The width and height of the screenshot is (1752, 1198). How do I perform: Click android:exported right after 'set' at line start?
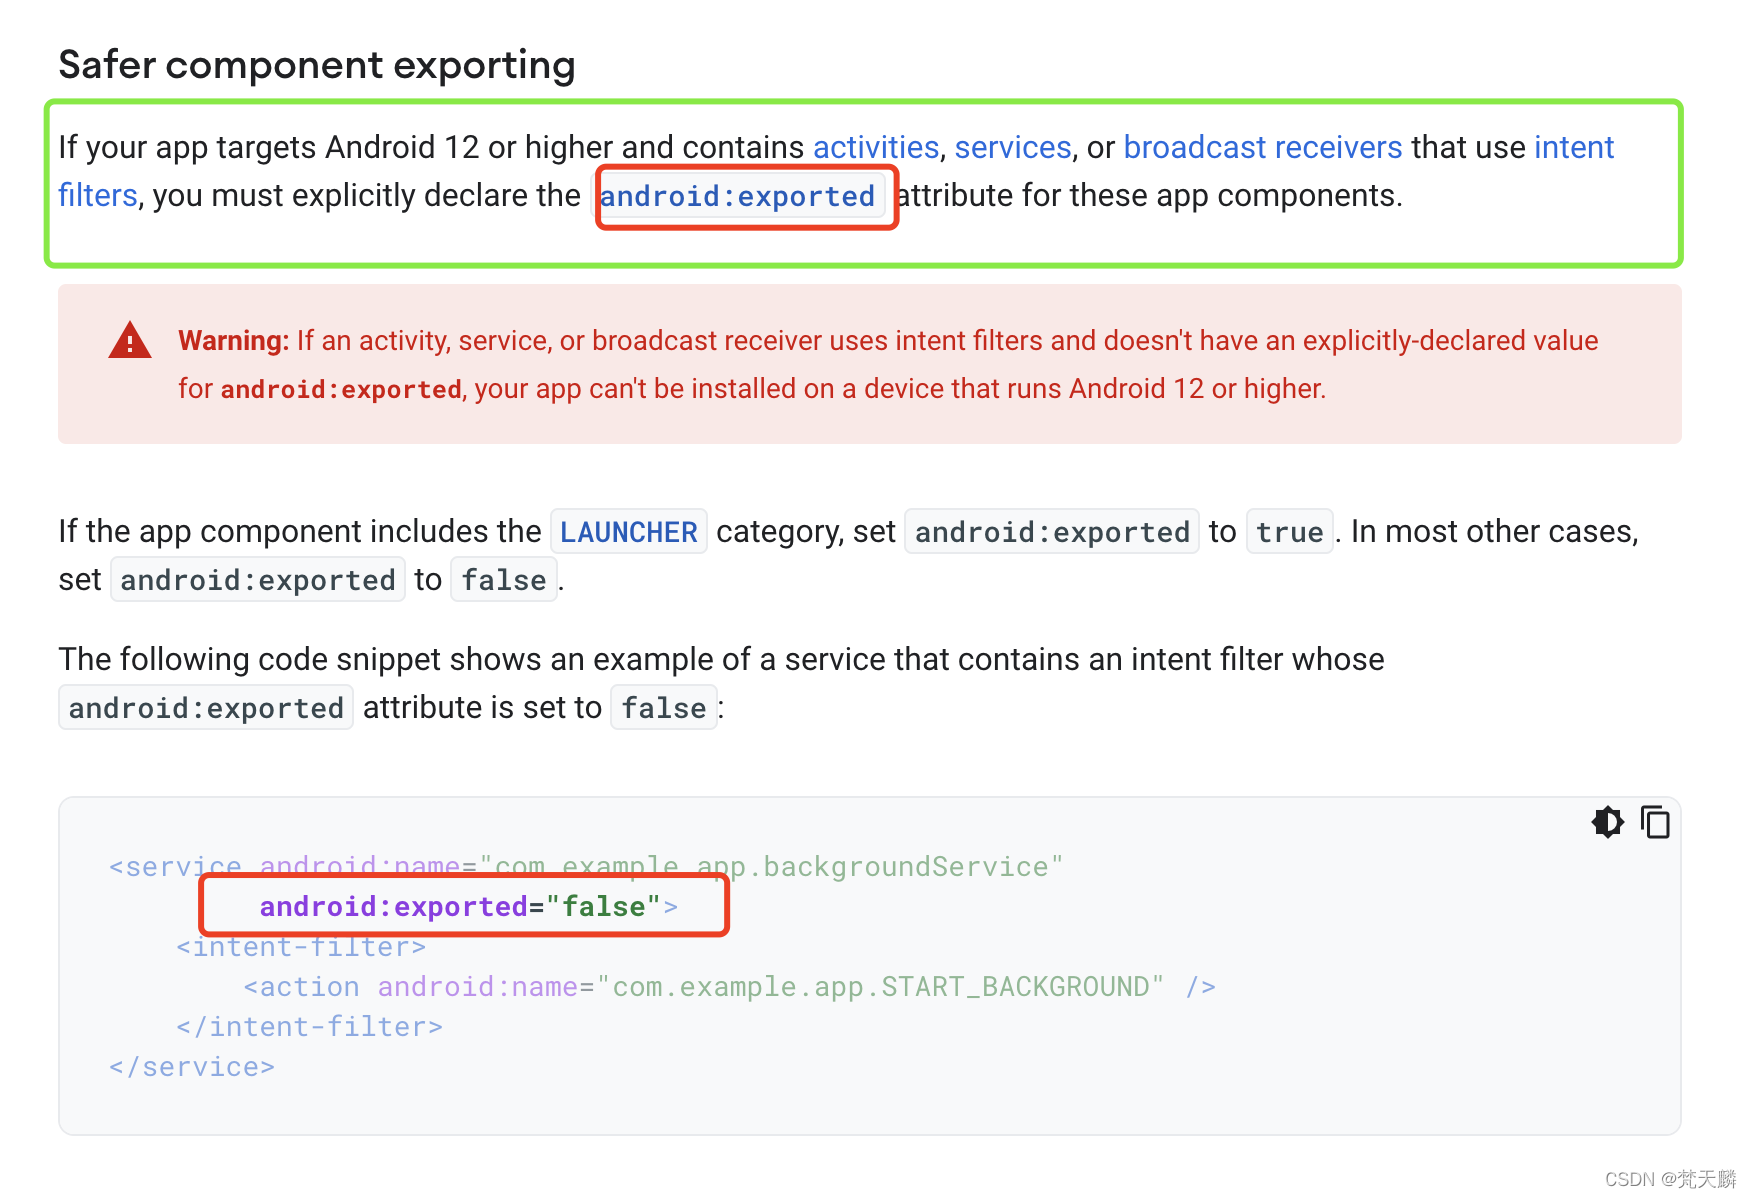click(258, 580)
